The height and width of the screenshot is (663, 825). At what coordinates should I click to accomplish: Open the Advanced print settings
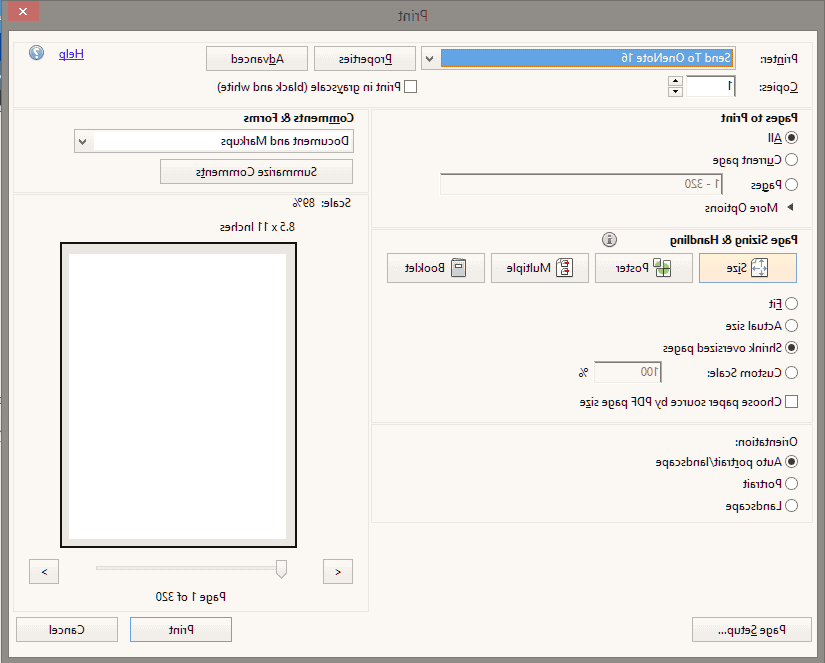[x=257, y=58]
